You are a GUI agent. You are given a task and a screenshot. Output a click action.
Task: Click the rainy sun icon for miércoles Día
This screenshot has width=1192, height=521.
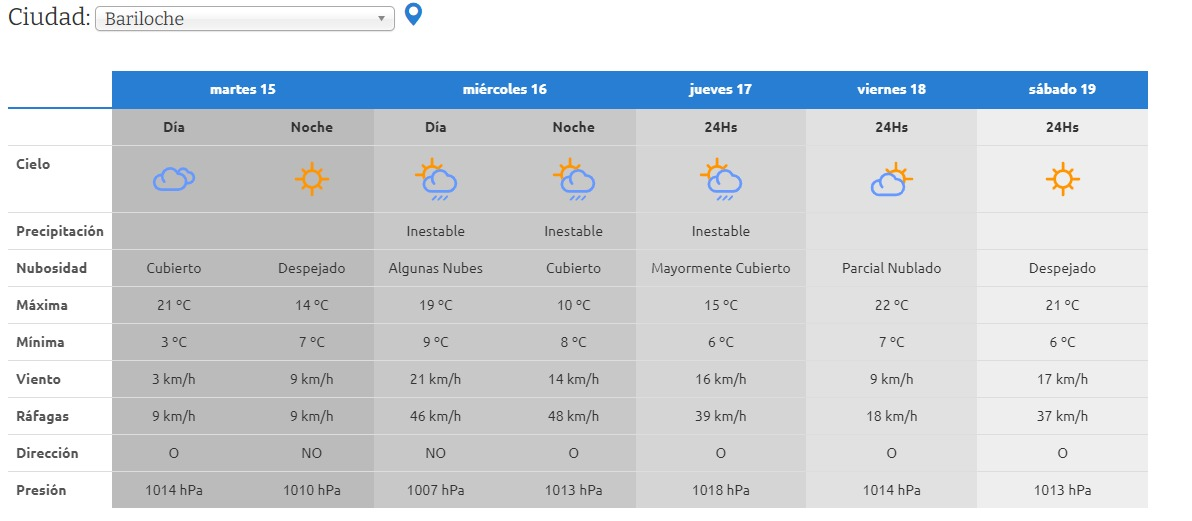coord(436,179)
